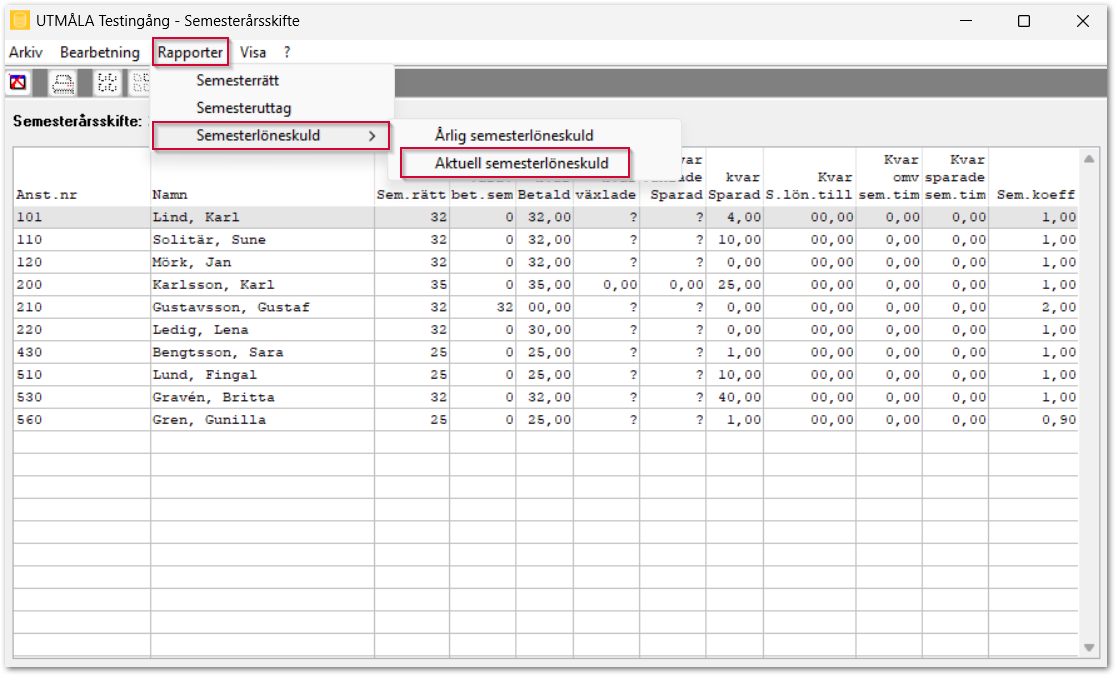The height and width of the screenshot is (676, 1116).
Task: Click the Sem.koeff column header
Action: coord(1035,194)
